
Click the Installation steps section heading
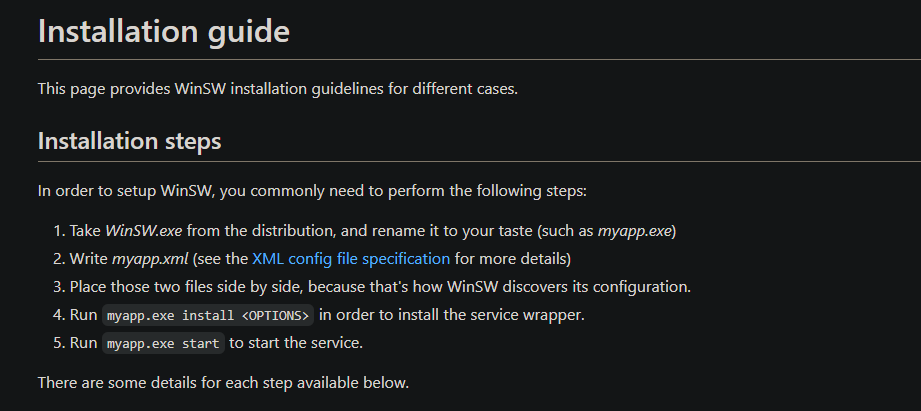pos(129,141)
